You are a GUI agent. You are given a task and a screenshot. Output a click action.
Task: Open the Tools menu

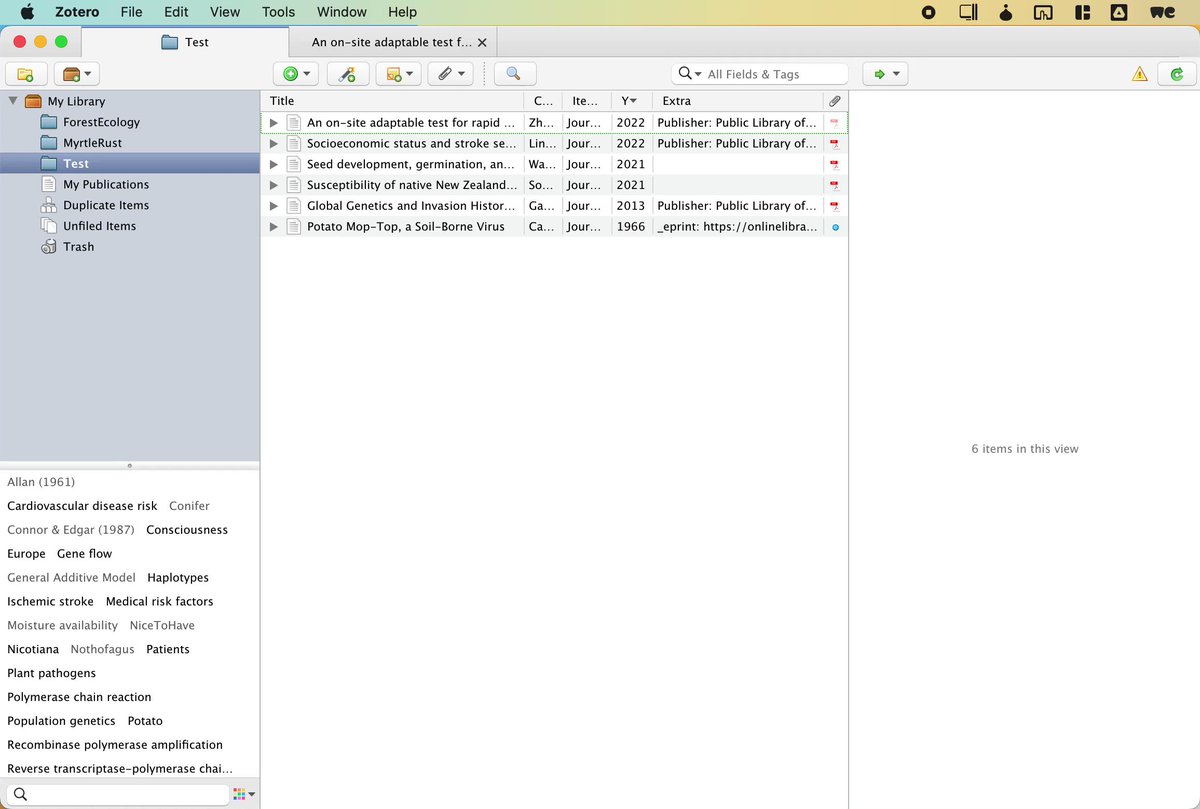tap(279, 12)
